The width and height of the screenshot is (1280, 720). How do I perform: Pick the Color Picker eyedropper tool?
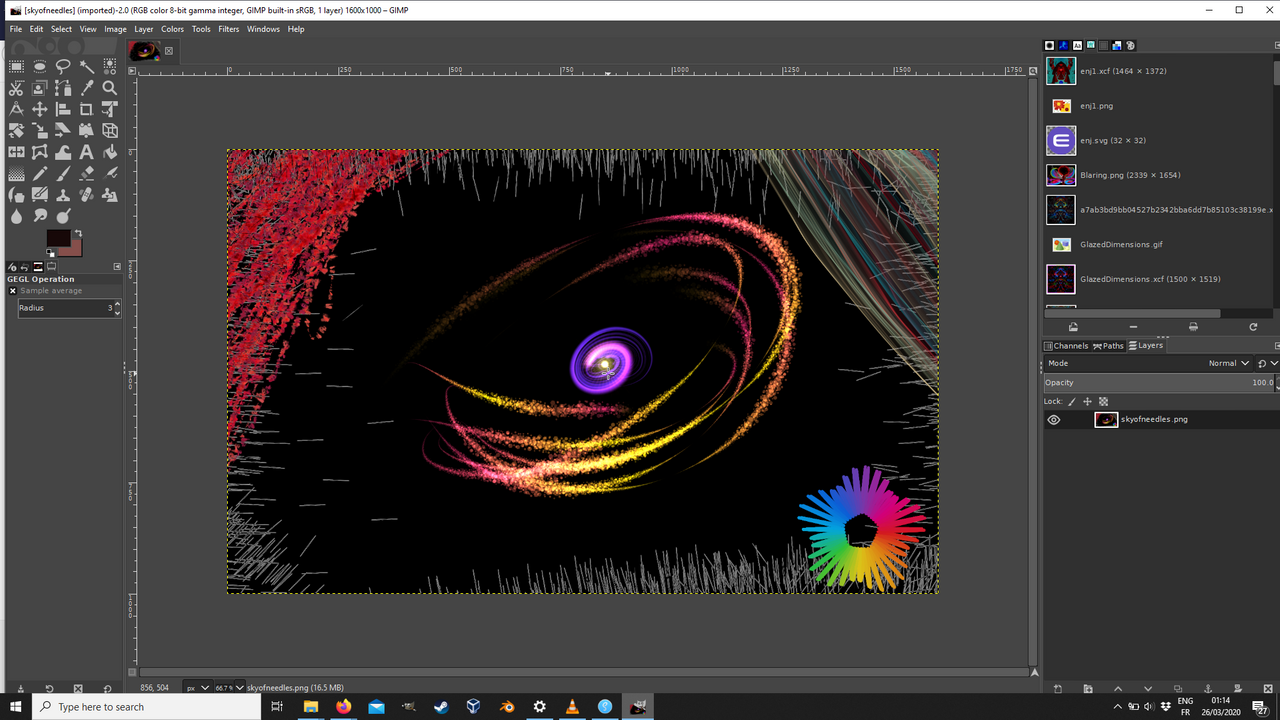tap(87, 88)
